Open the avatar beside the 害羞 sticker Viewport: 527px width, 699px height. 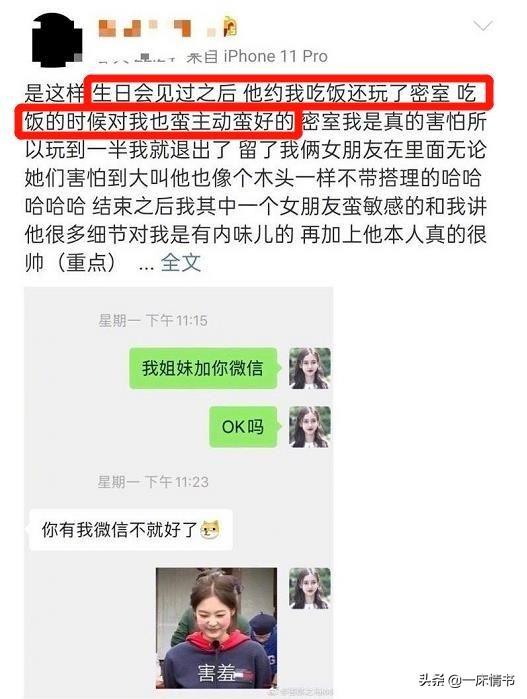click(x=310, y=588)
